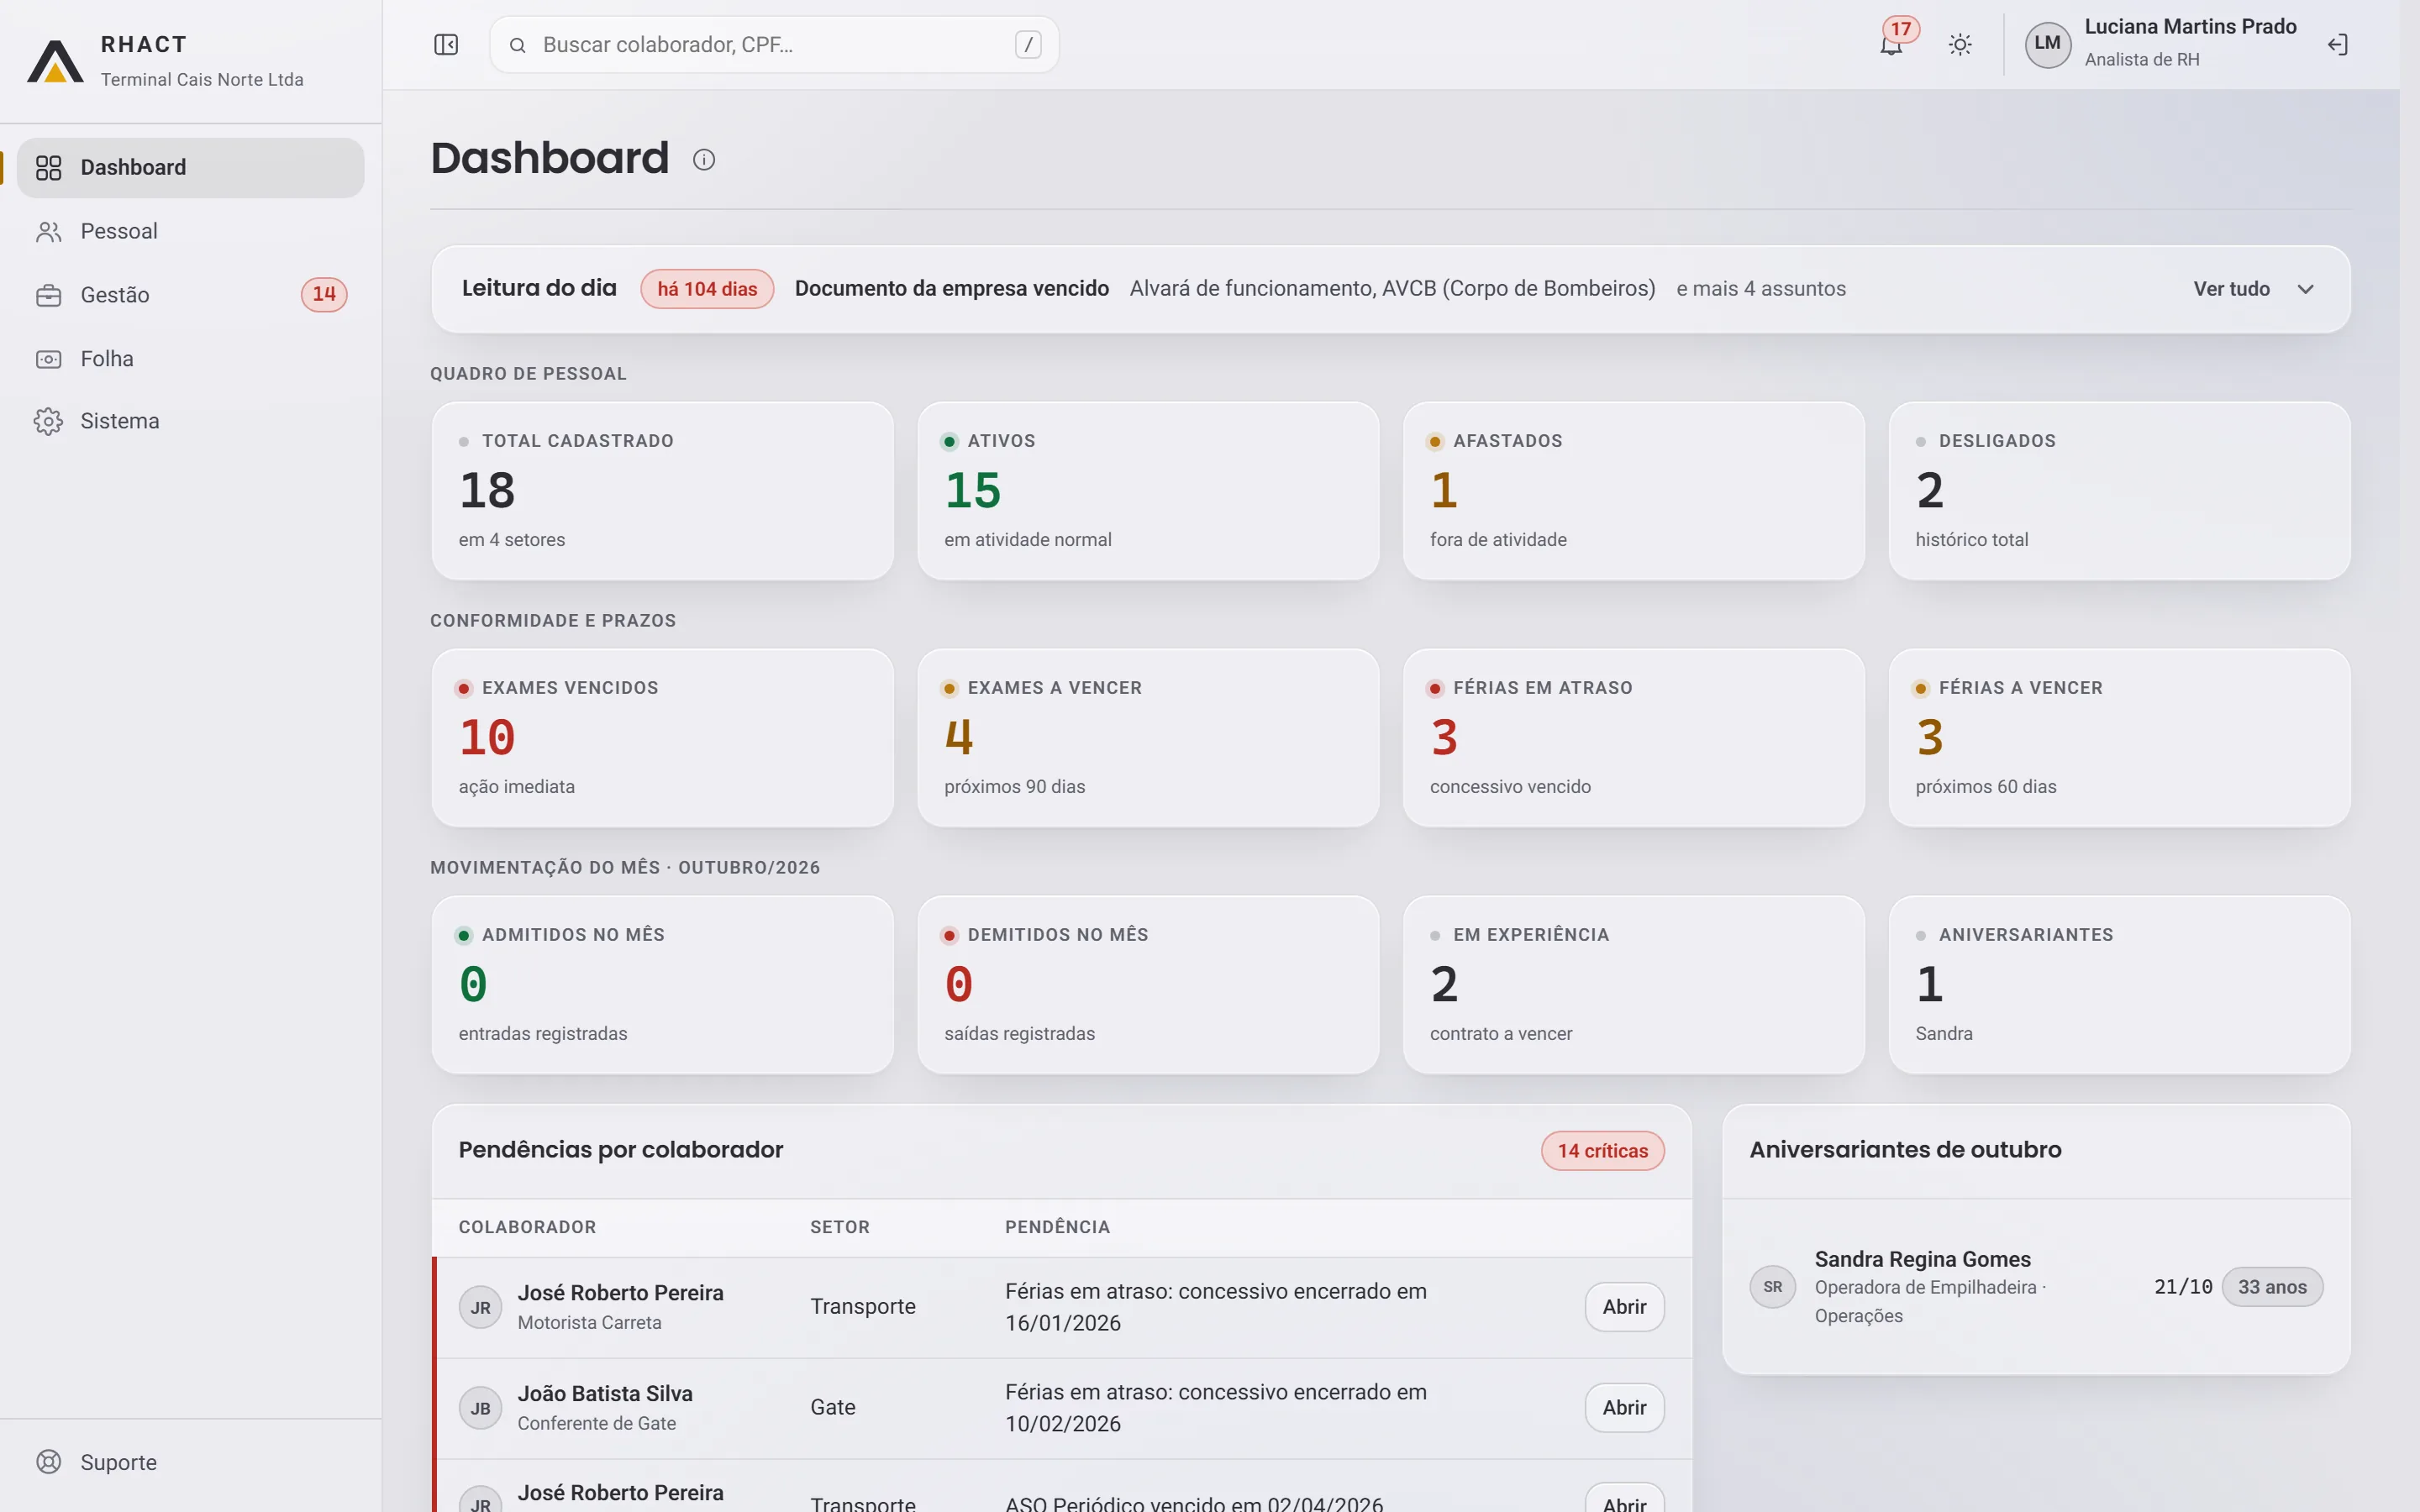Open the Desligados card
Screen dimensions: 2420x1512
2120,491
